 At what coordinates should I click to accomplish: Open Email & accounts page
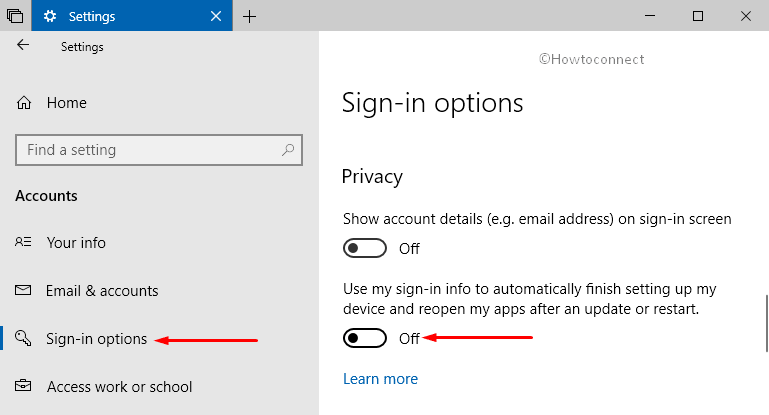[x=102, y=290]
